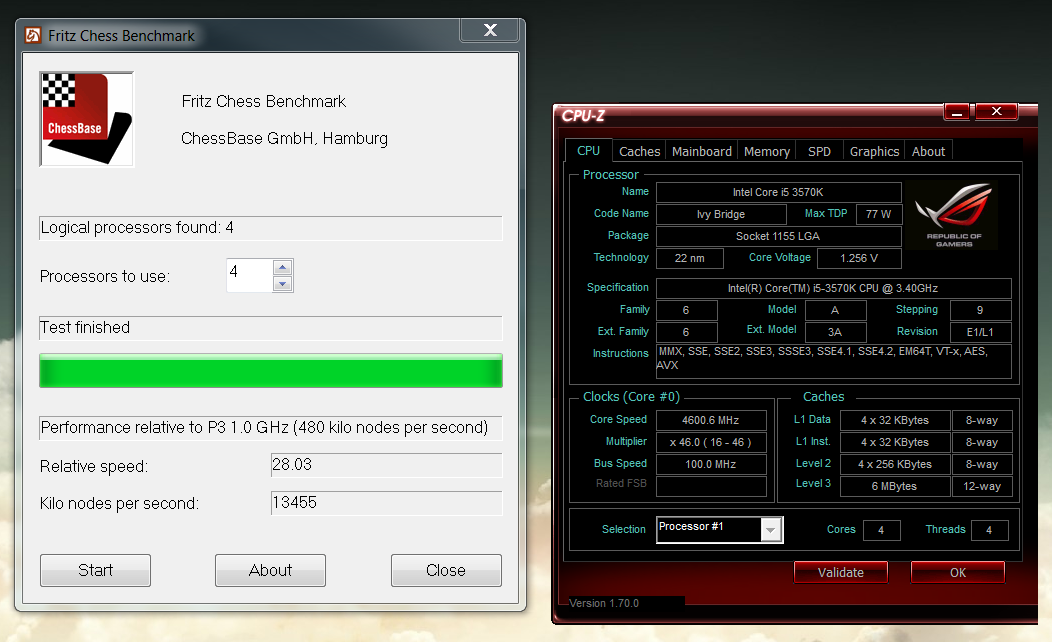The height and width of the screenshot is (642, 1052).
Task: Open the SPD tab in CPU-Z
Action: pos(819,152)
